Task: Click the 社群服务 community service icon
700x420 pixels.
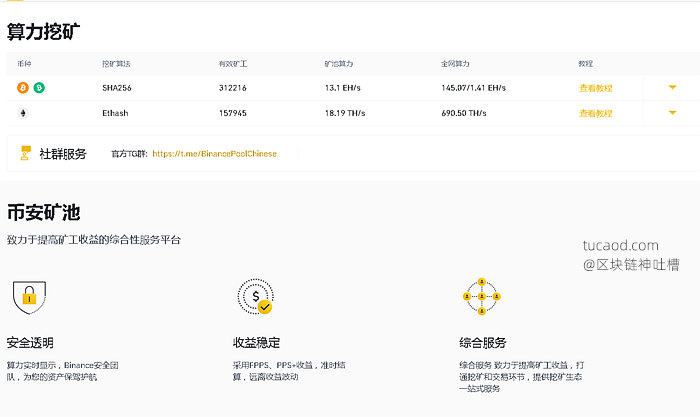Action: (25, 153)
